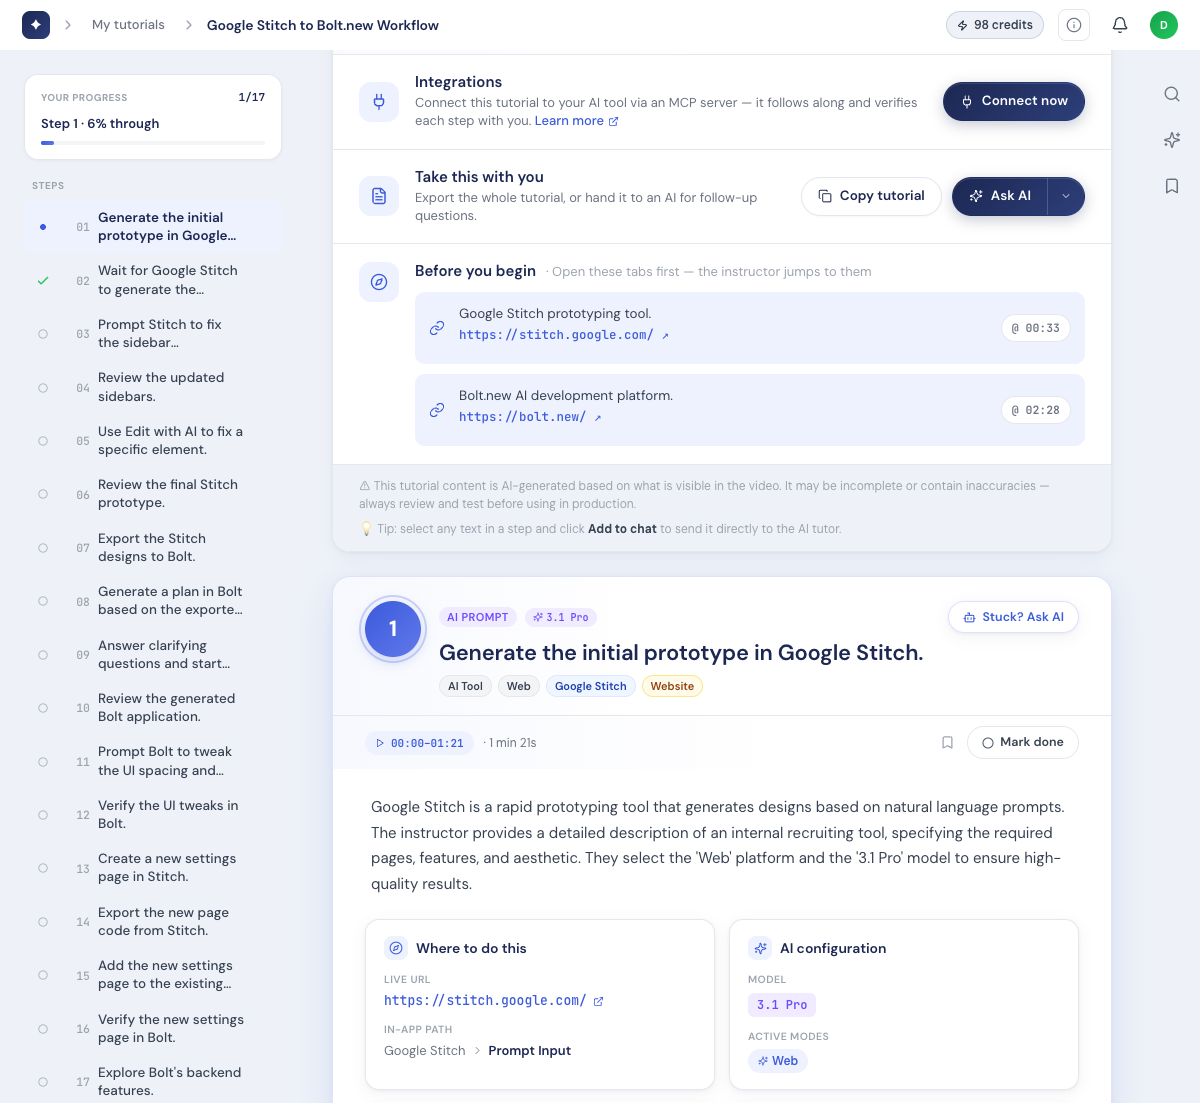This screenshot has height=1103, width=1200.
Task: Open the user avatar D menu
Action: [x=1164, y=25]
